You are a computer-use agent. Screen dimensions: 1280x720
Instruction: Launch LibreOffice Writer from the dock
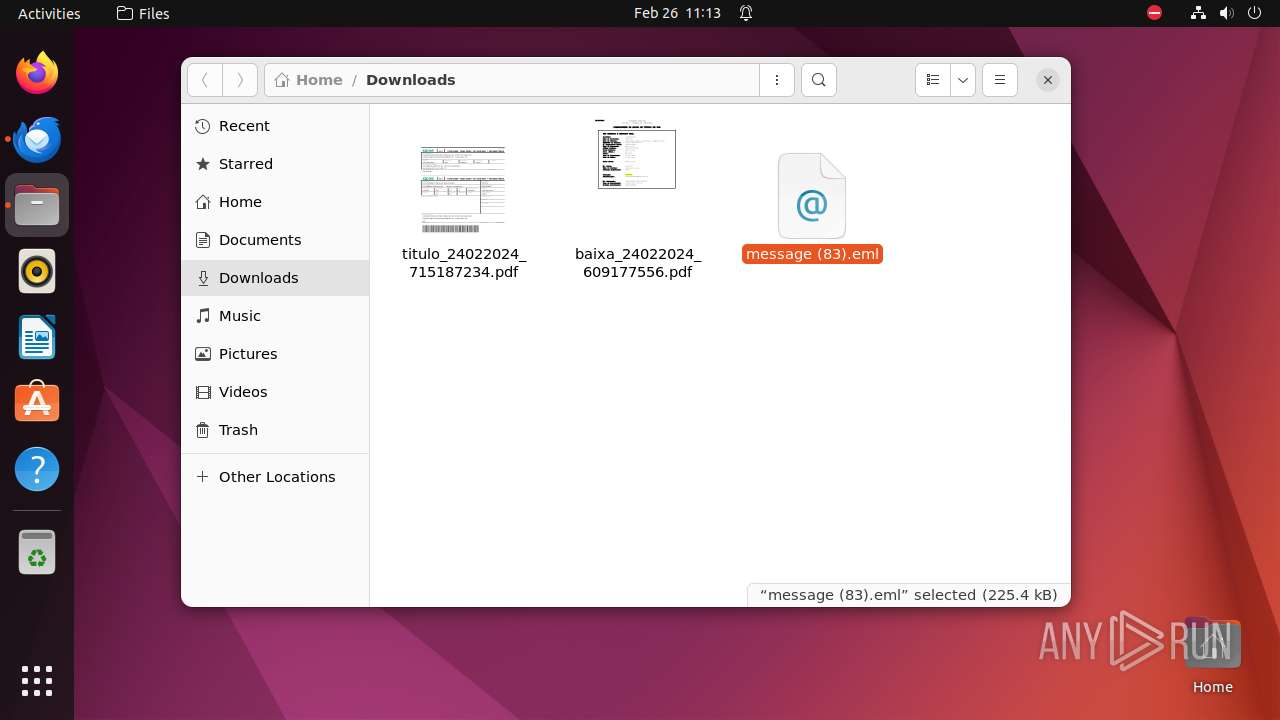[37, 337]
